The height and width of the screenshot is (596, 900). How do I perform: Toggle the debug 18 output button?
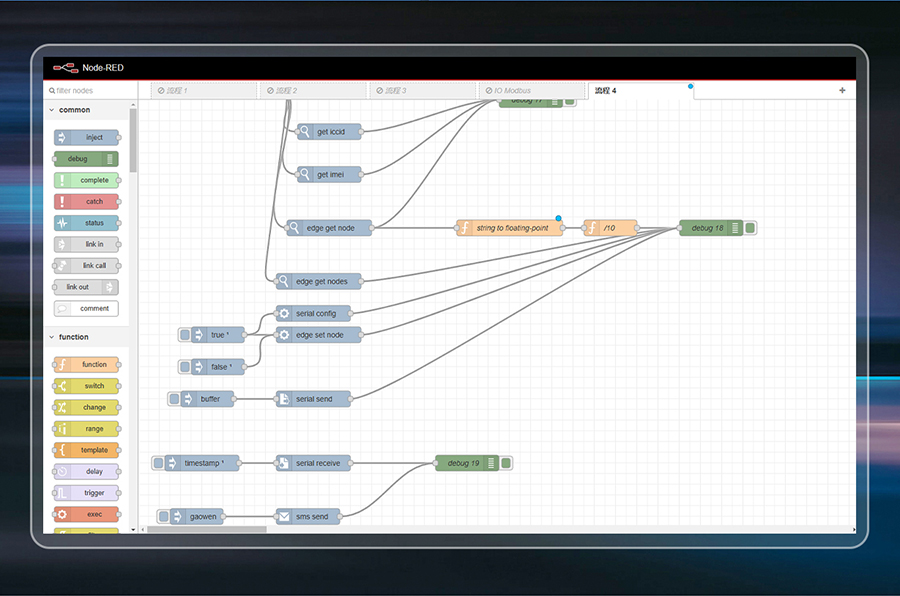click(750, 228)
